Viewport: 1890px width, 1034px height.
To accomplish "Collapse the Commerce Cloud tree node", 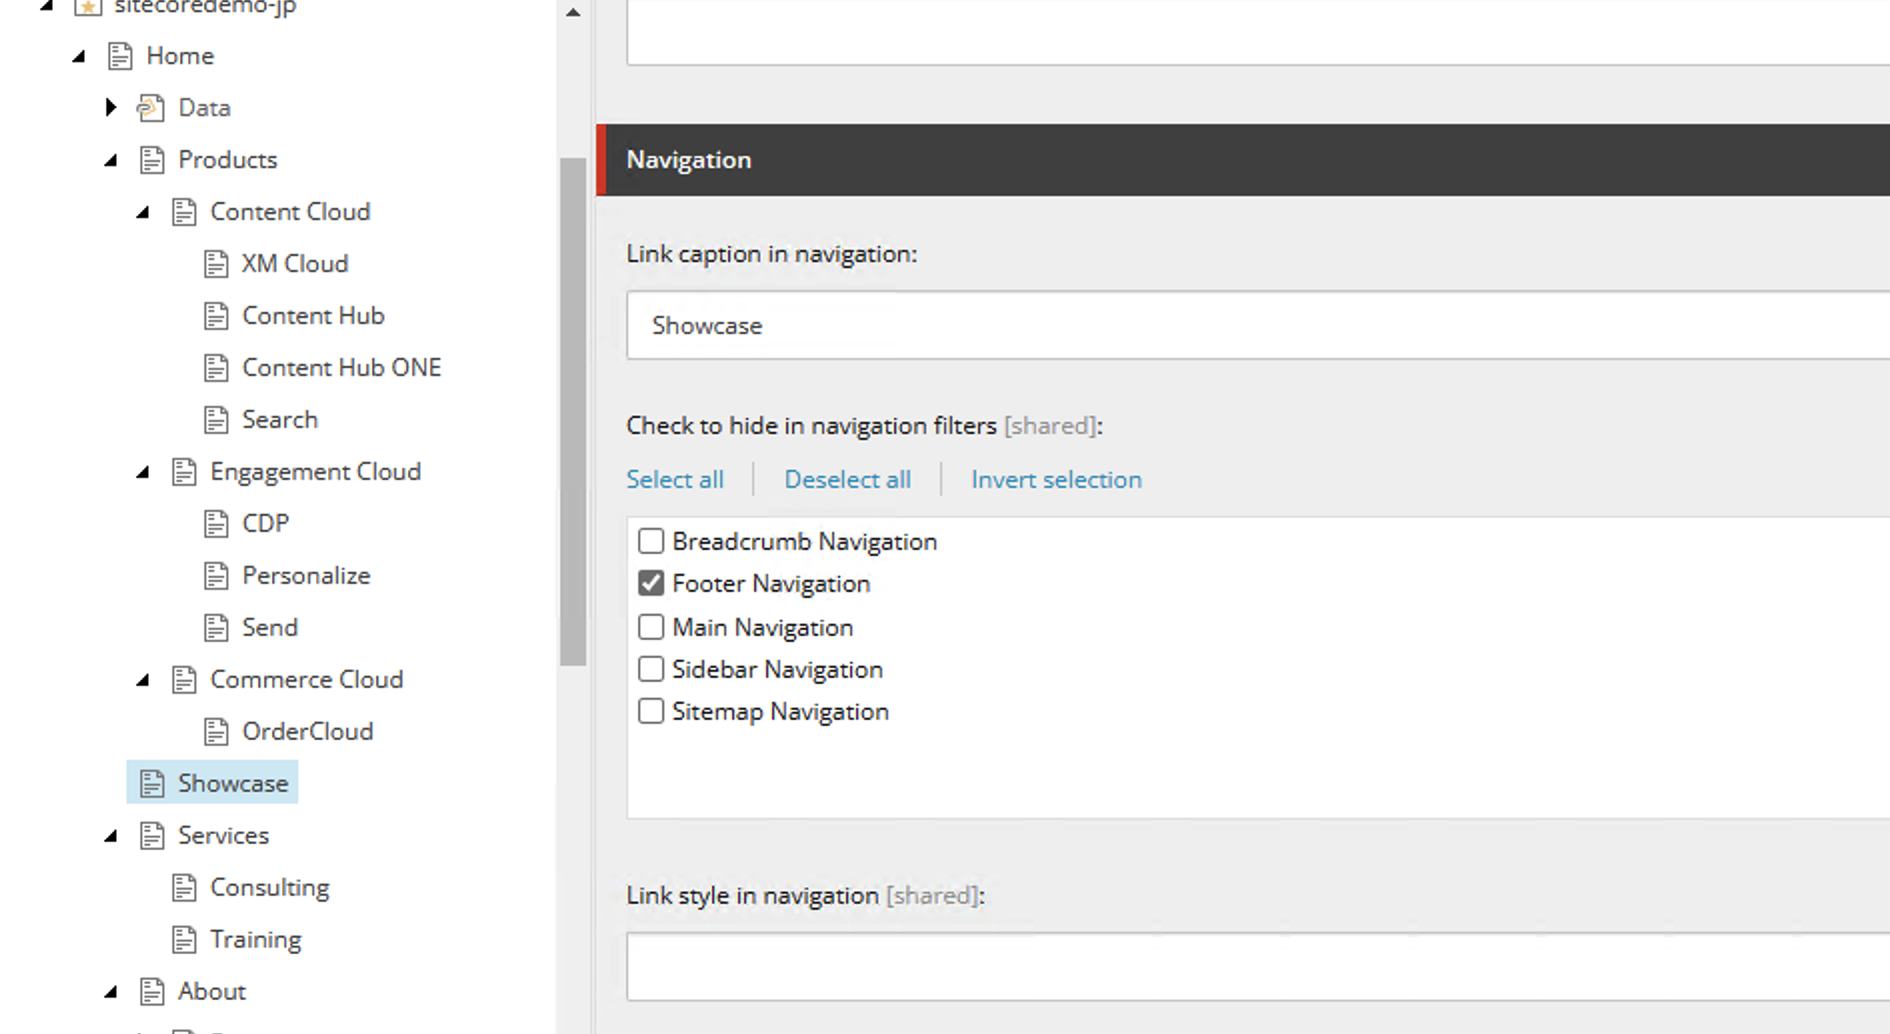I will [143, 681].
